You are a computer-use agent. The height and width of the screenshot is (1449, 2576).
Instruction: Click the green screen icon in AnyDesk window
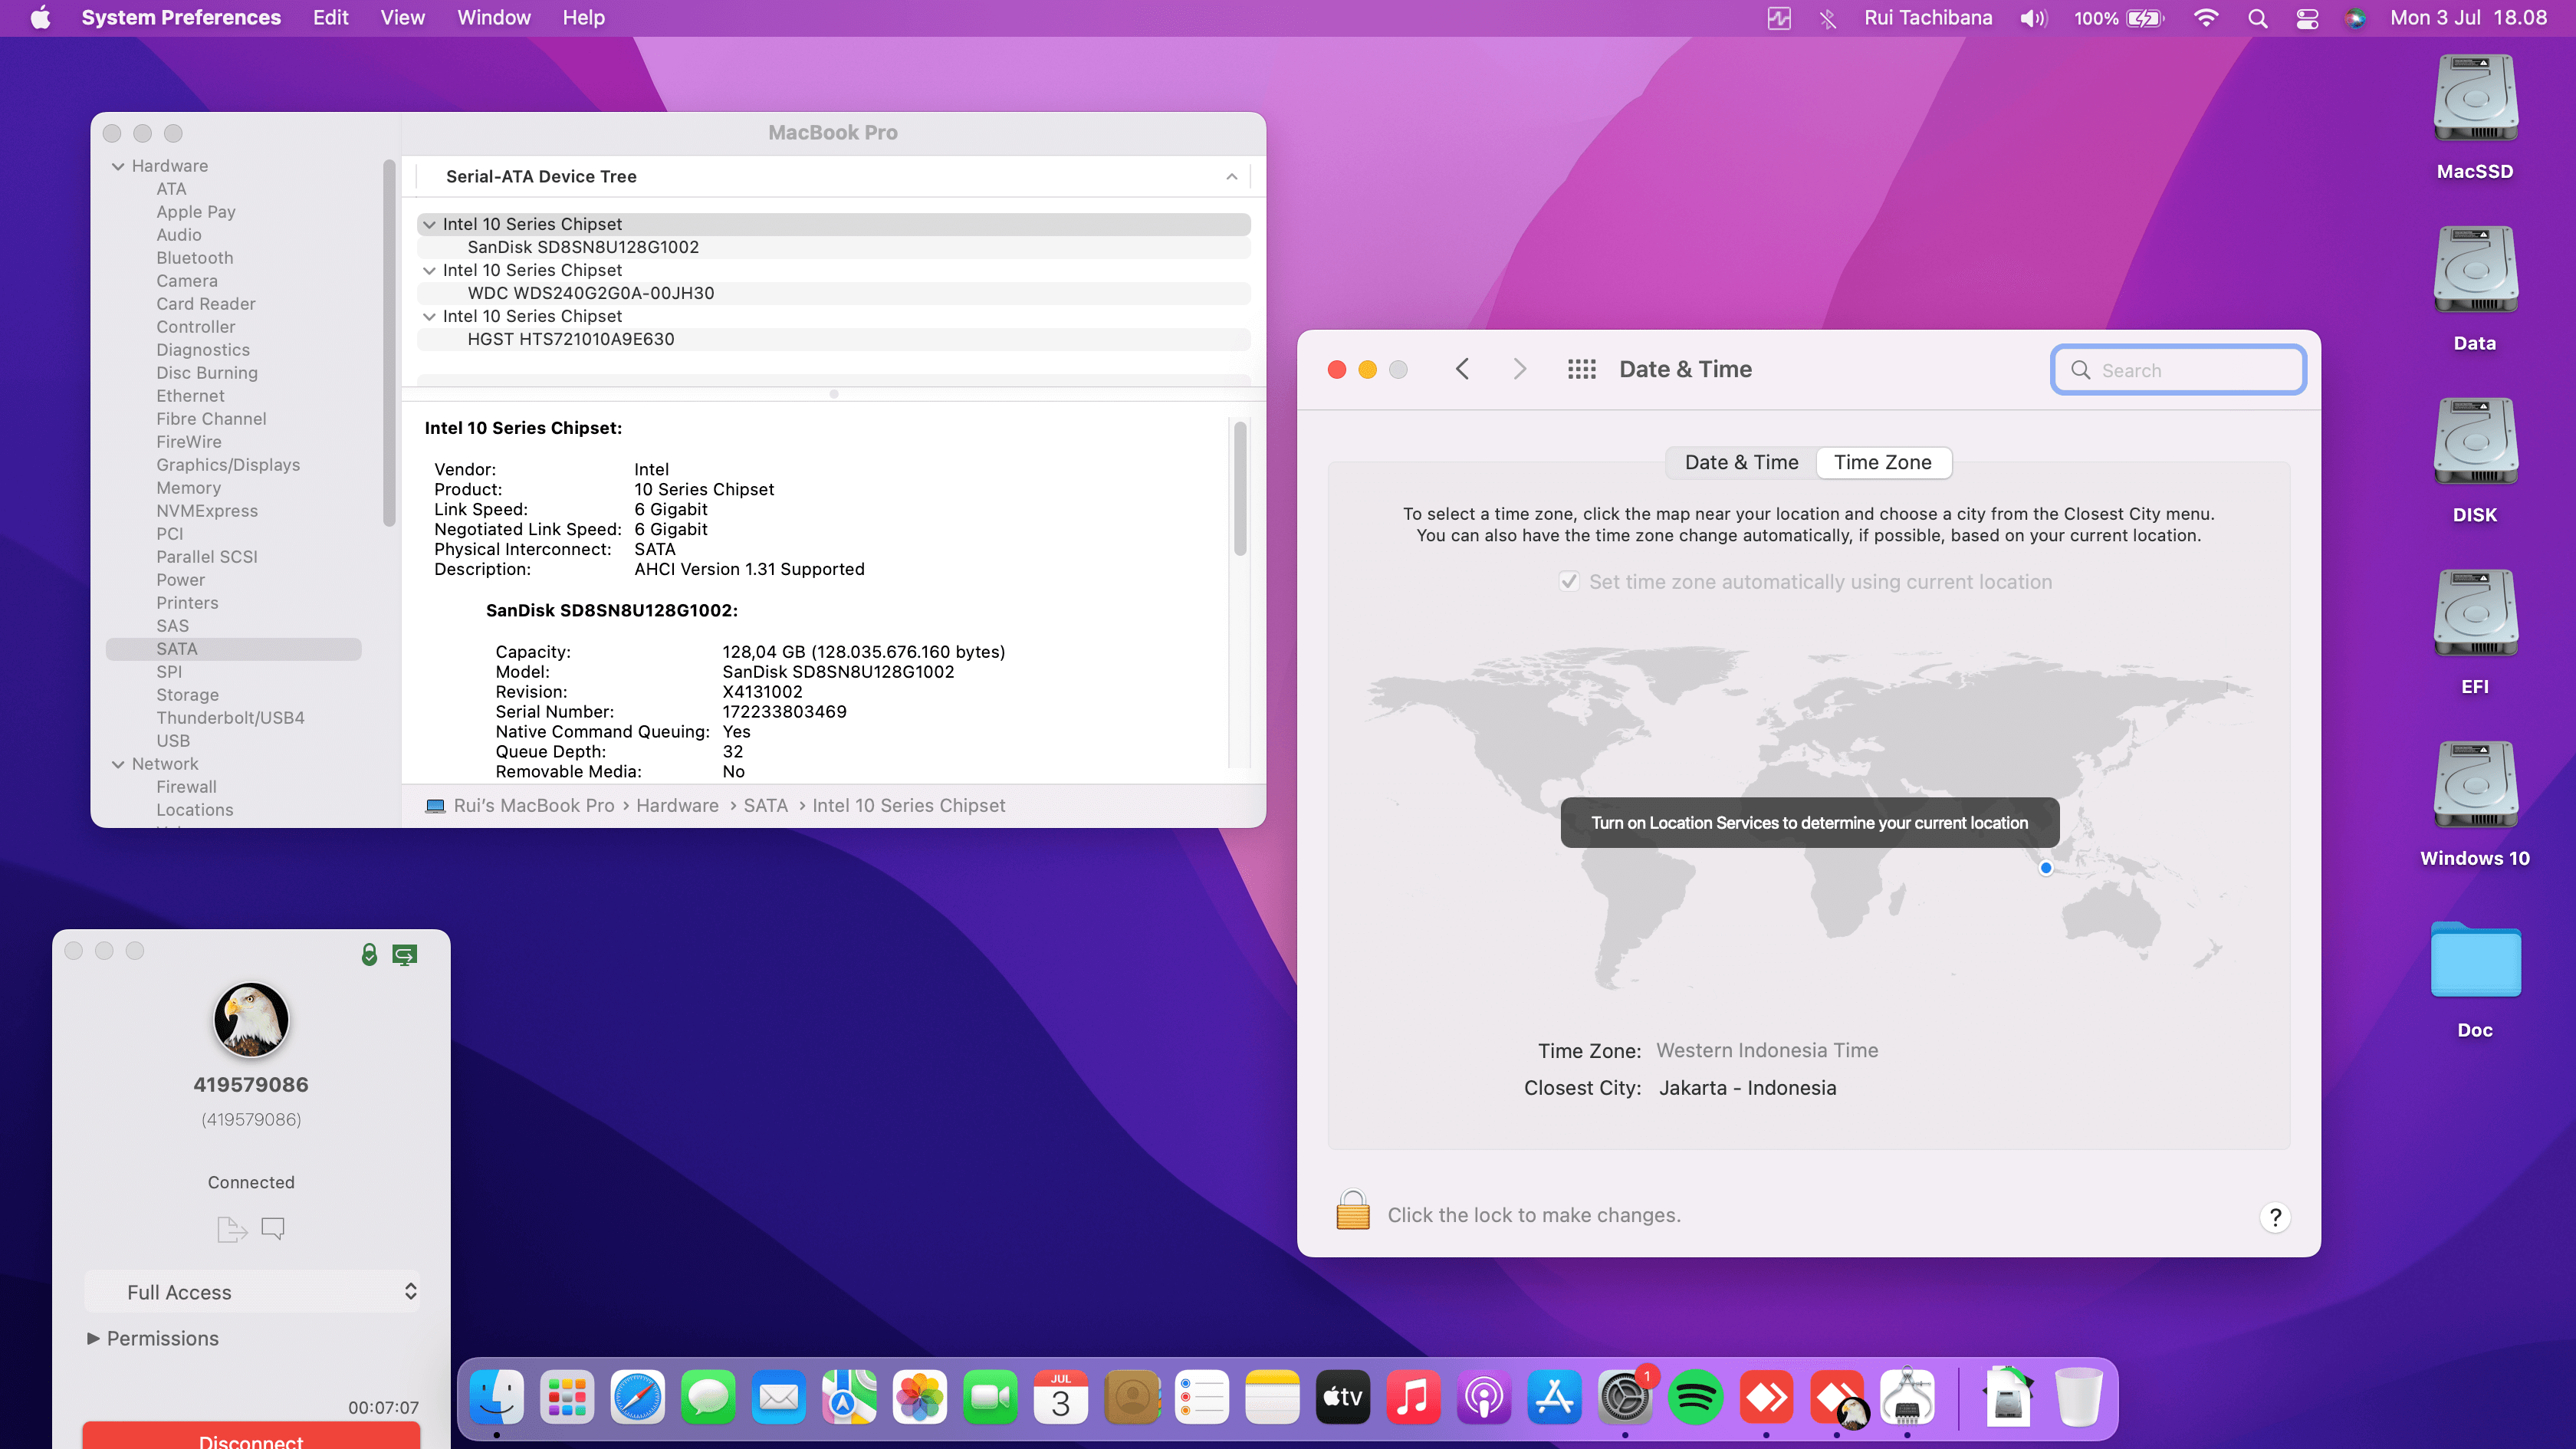[405, 955]
